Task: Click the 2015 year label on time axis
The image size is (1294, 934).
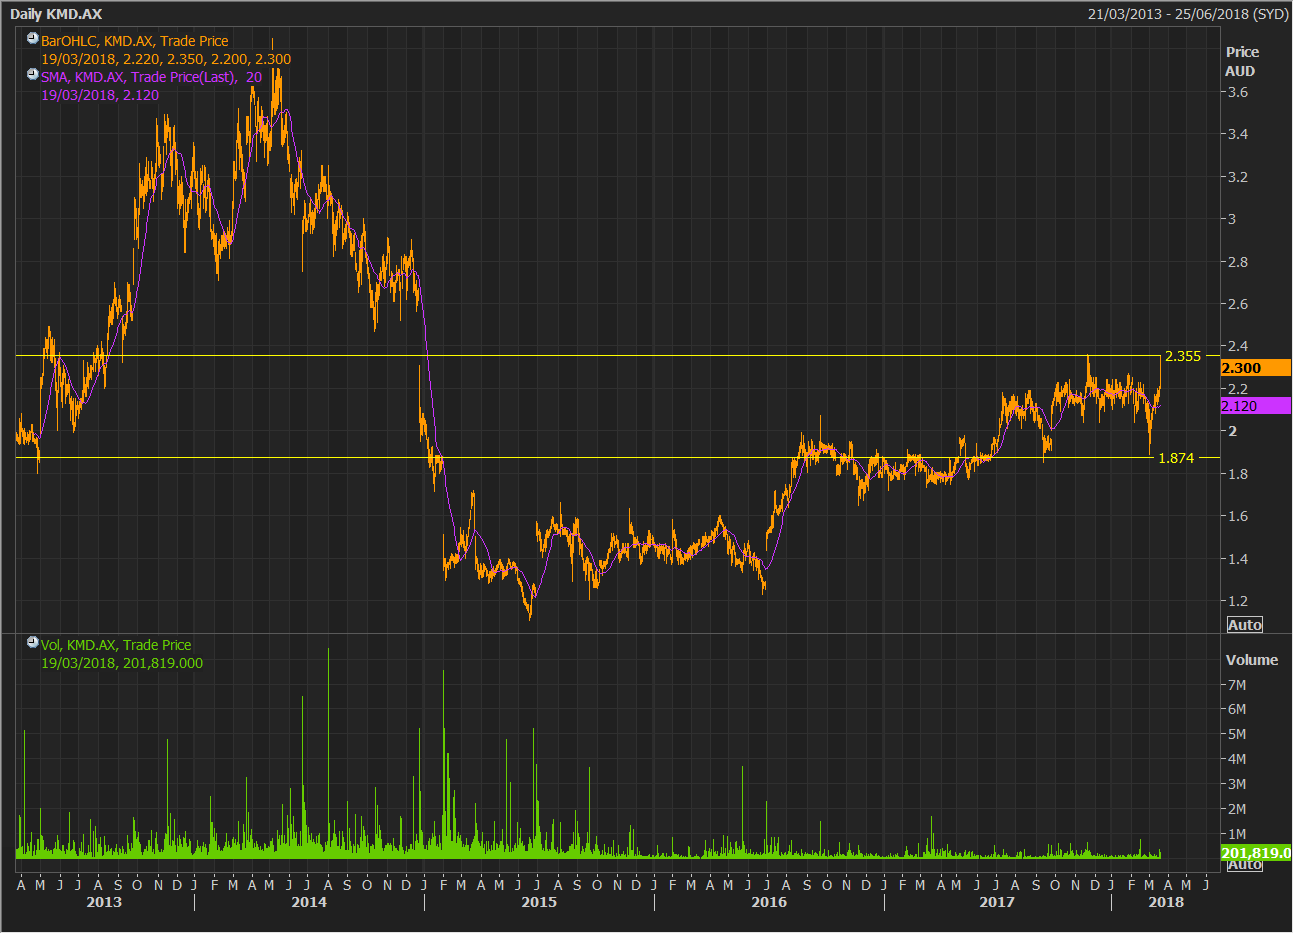Action: [x=539, y=902]
